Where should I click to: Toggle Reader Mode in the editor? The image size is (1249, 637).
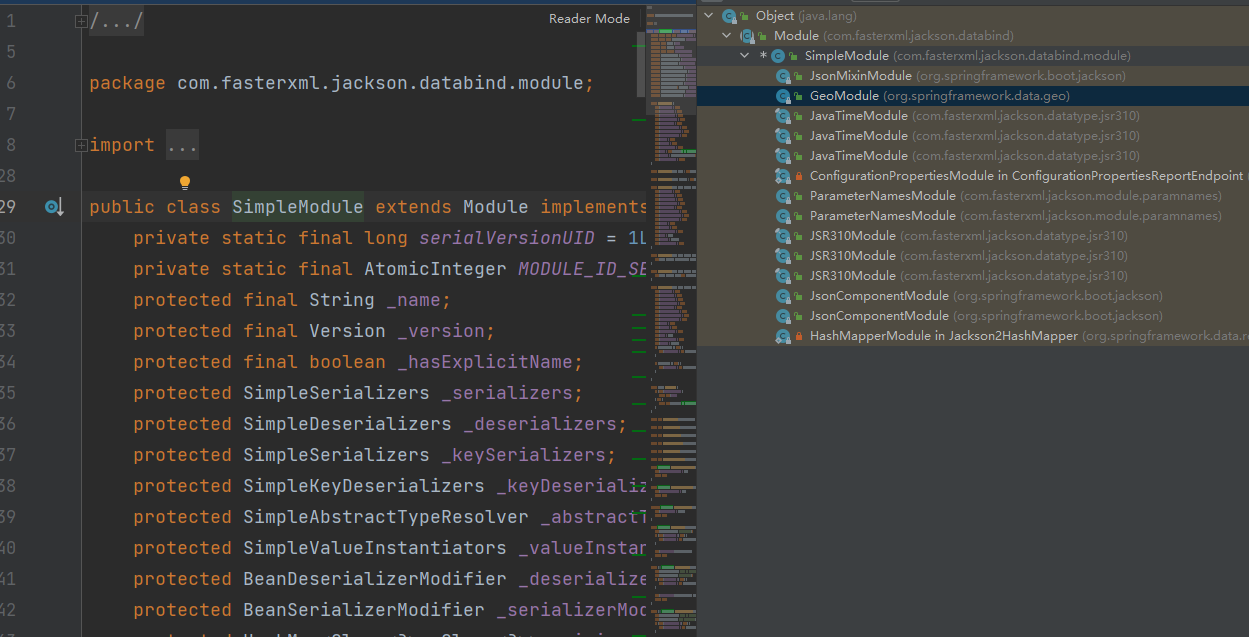pos(589,19)
